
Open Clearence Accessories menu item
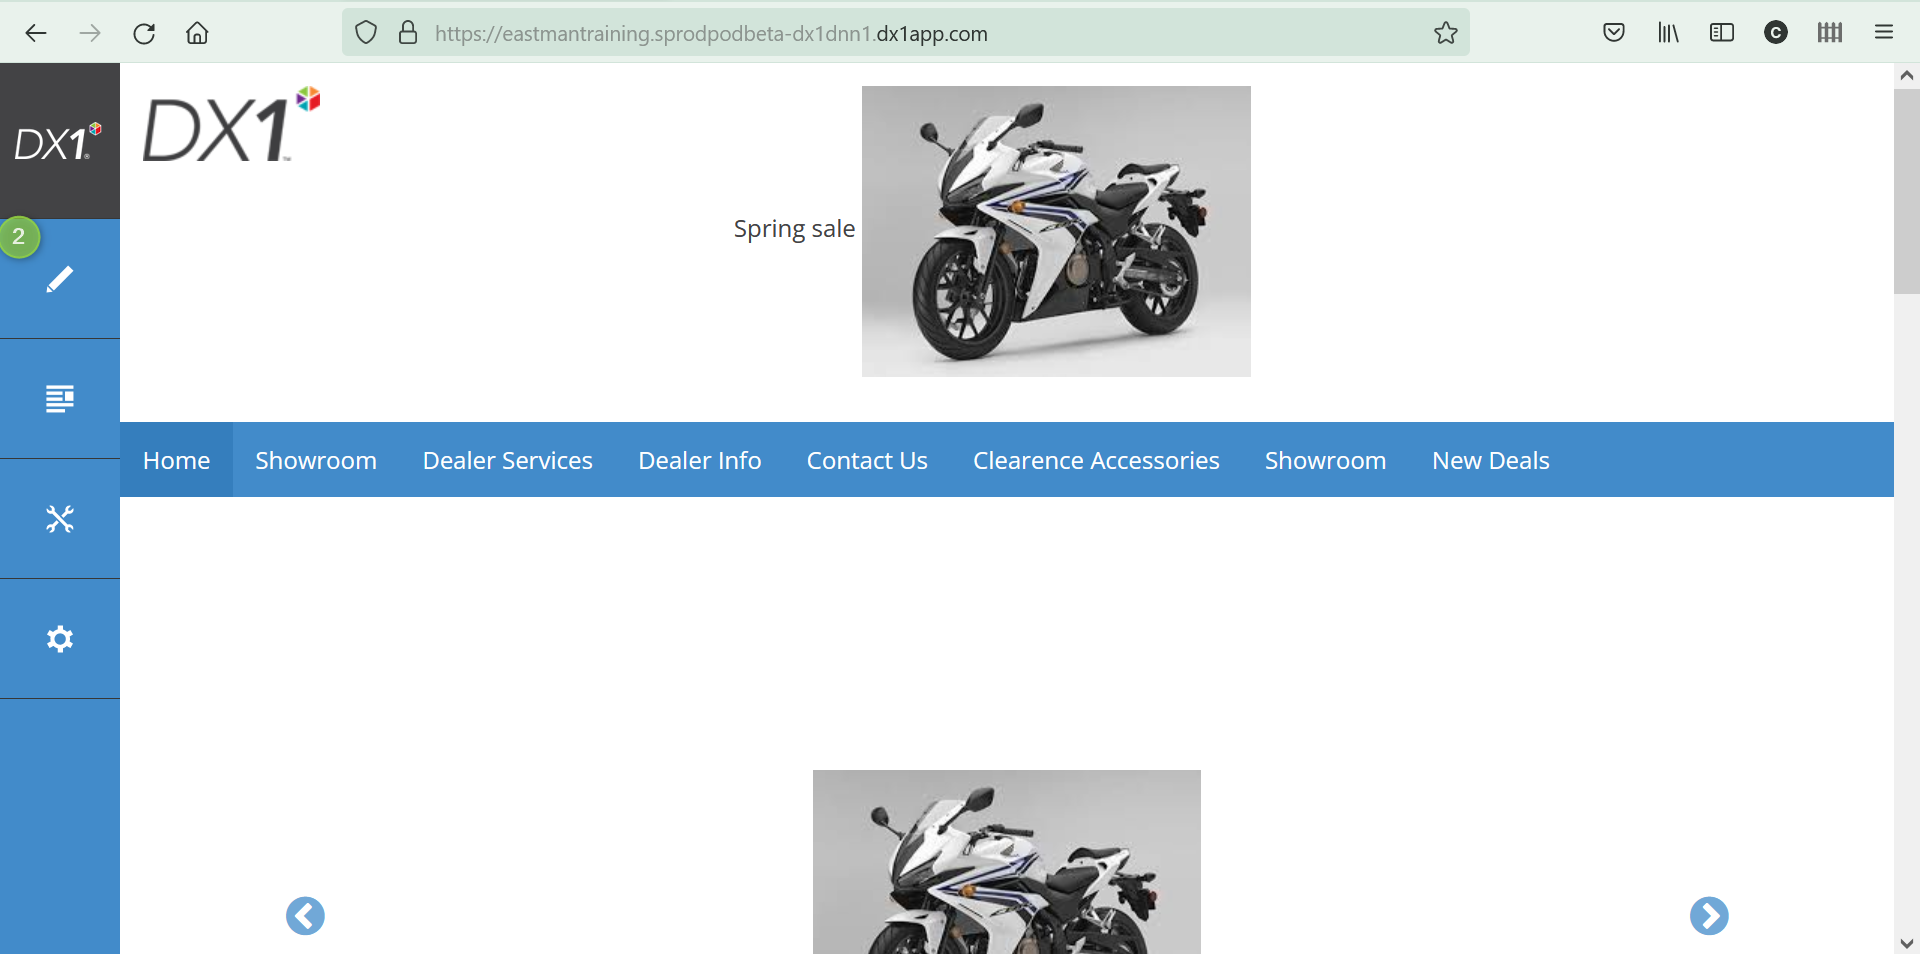(1096, 460)
